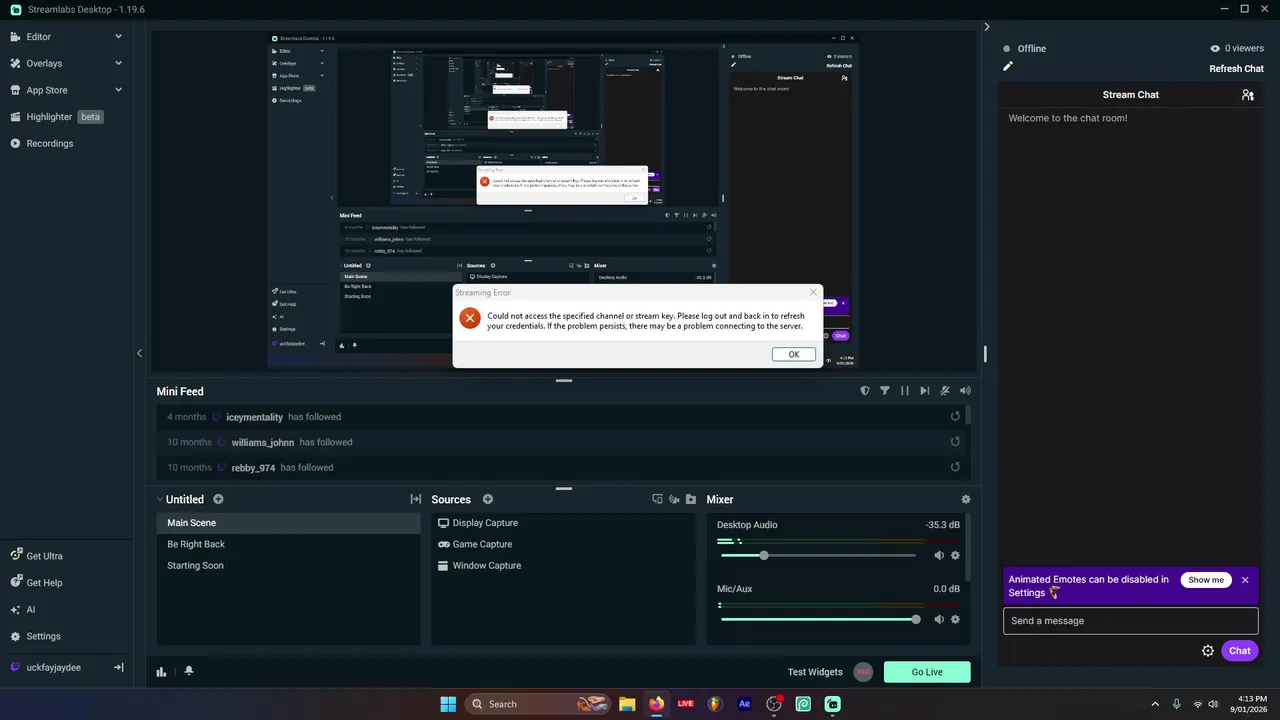Log out using the arrow beside uckfayjaydee
The image size is (1280, 720).
point(118,667)
